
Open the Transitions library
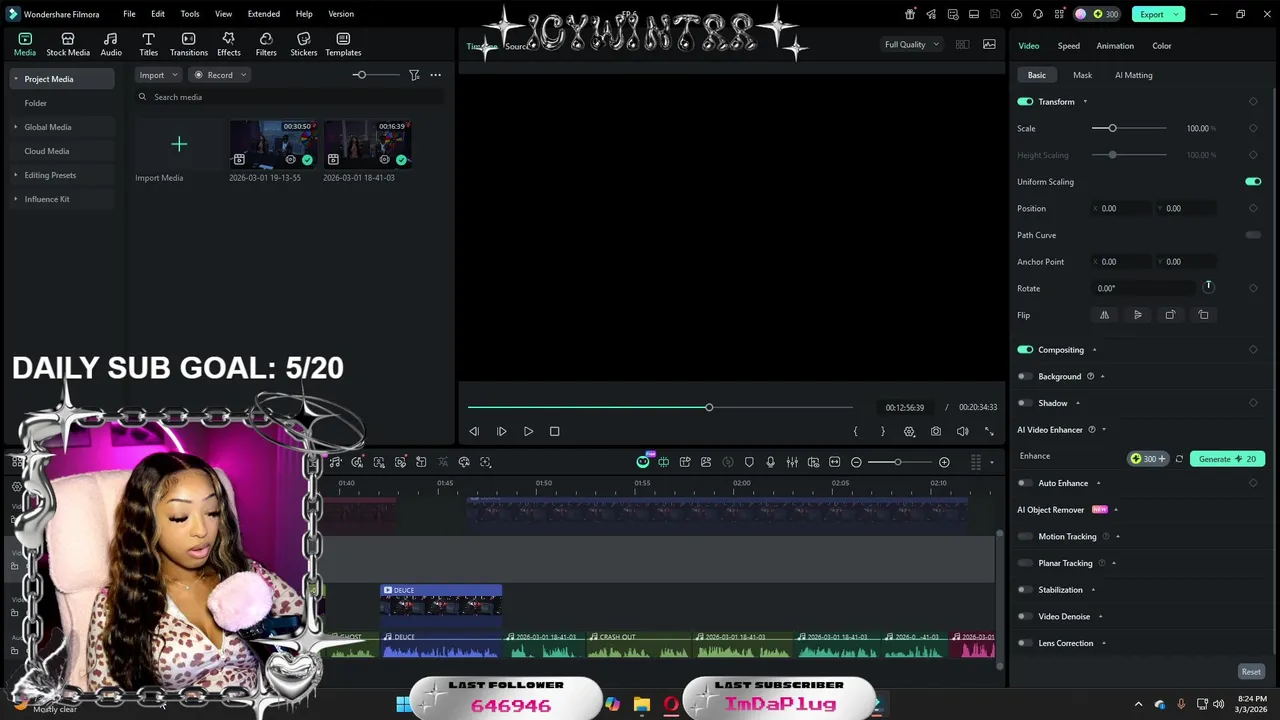pos(188,45)
